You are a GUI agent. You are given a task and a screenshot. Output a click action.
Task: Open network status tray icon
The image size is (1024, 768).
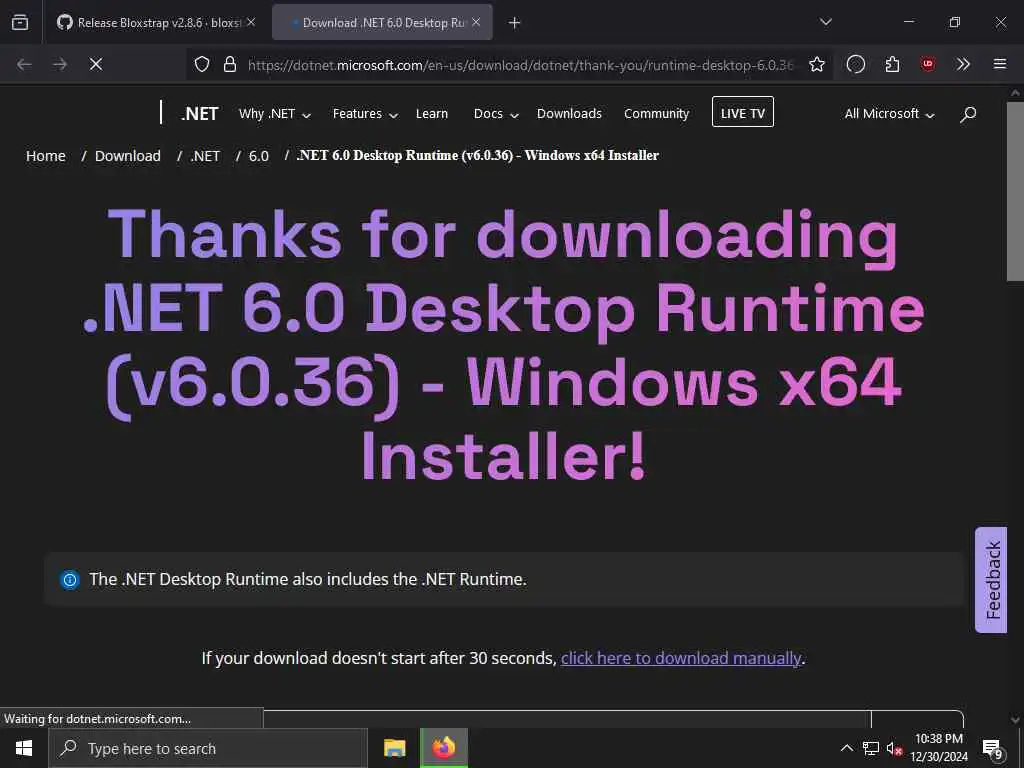pyautogui.click(x=871, y=748)
